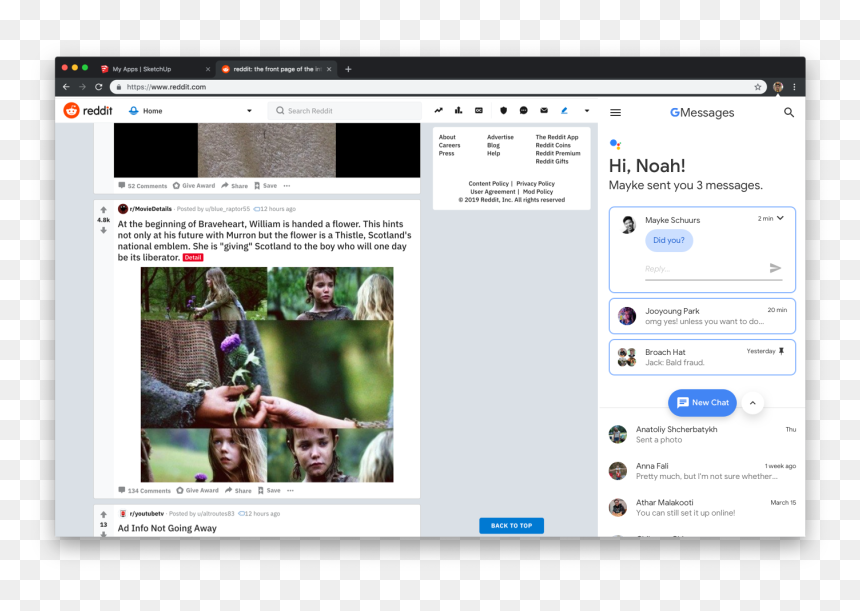The width and height of the screenshot is (860, 611).
Task: Open the Messages hamburger menu
Action: (x=615, y=112)
